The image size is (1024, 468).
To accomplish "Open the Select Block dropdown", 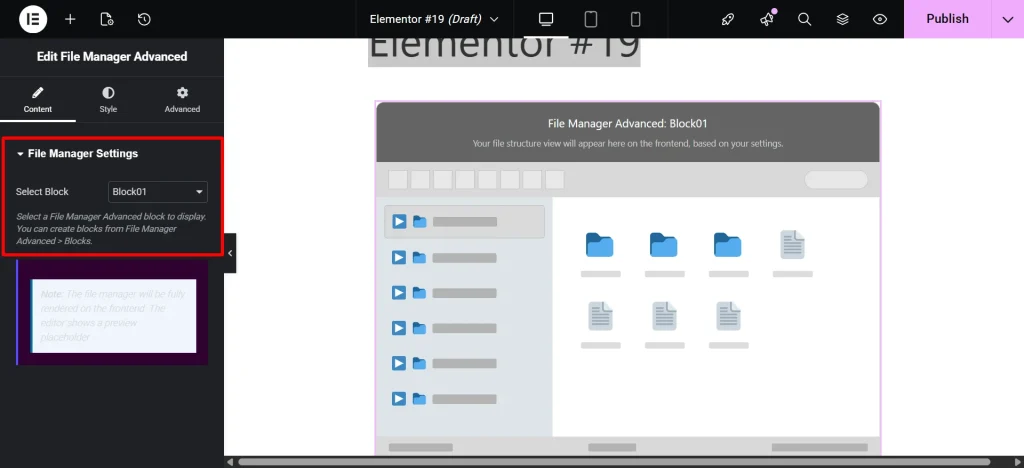I will pos(157,192).
